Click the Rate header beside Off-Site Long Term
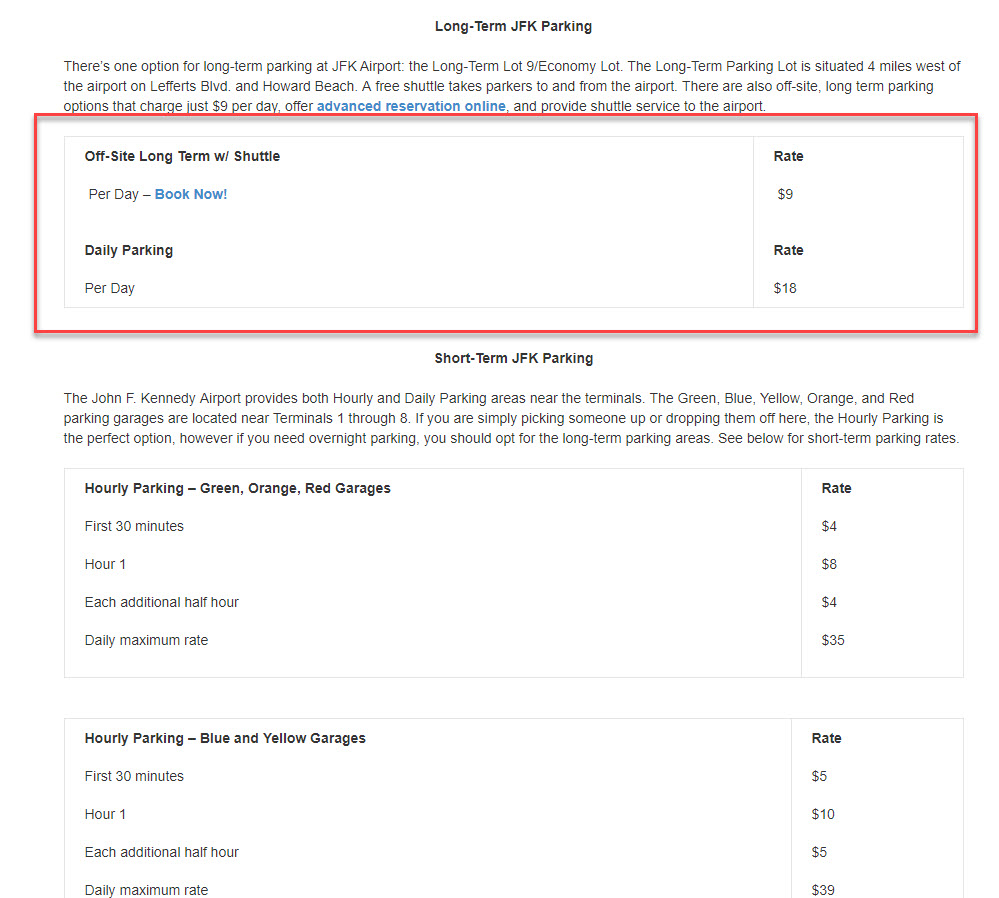This screenshot has height=898, width=999. tap(788, 156)
